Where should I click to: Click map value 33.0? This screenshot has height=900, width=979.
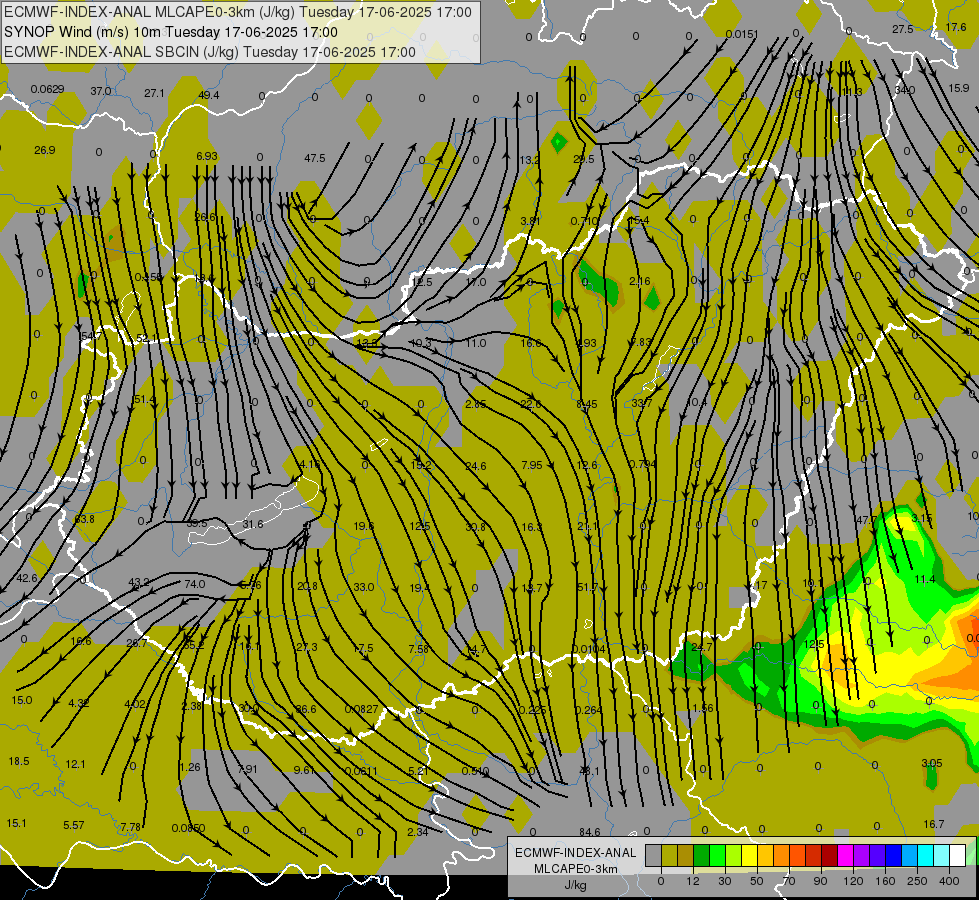(363, 587)
